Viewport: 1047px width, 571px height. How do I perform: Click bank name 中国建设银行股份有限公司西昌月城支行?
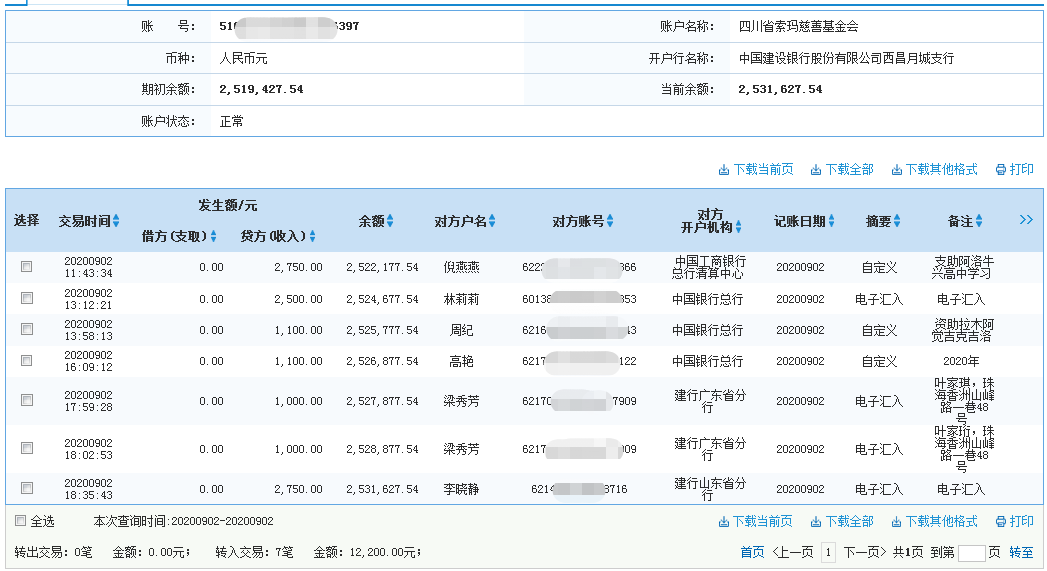click(x=846, y=58)
